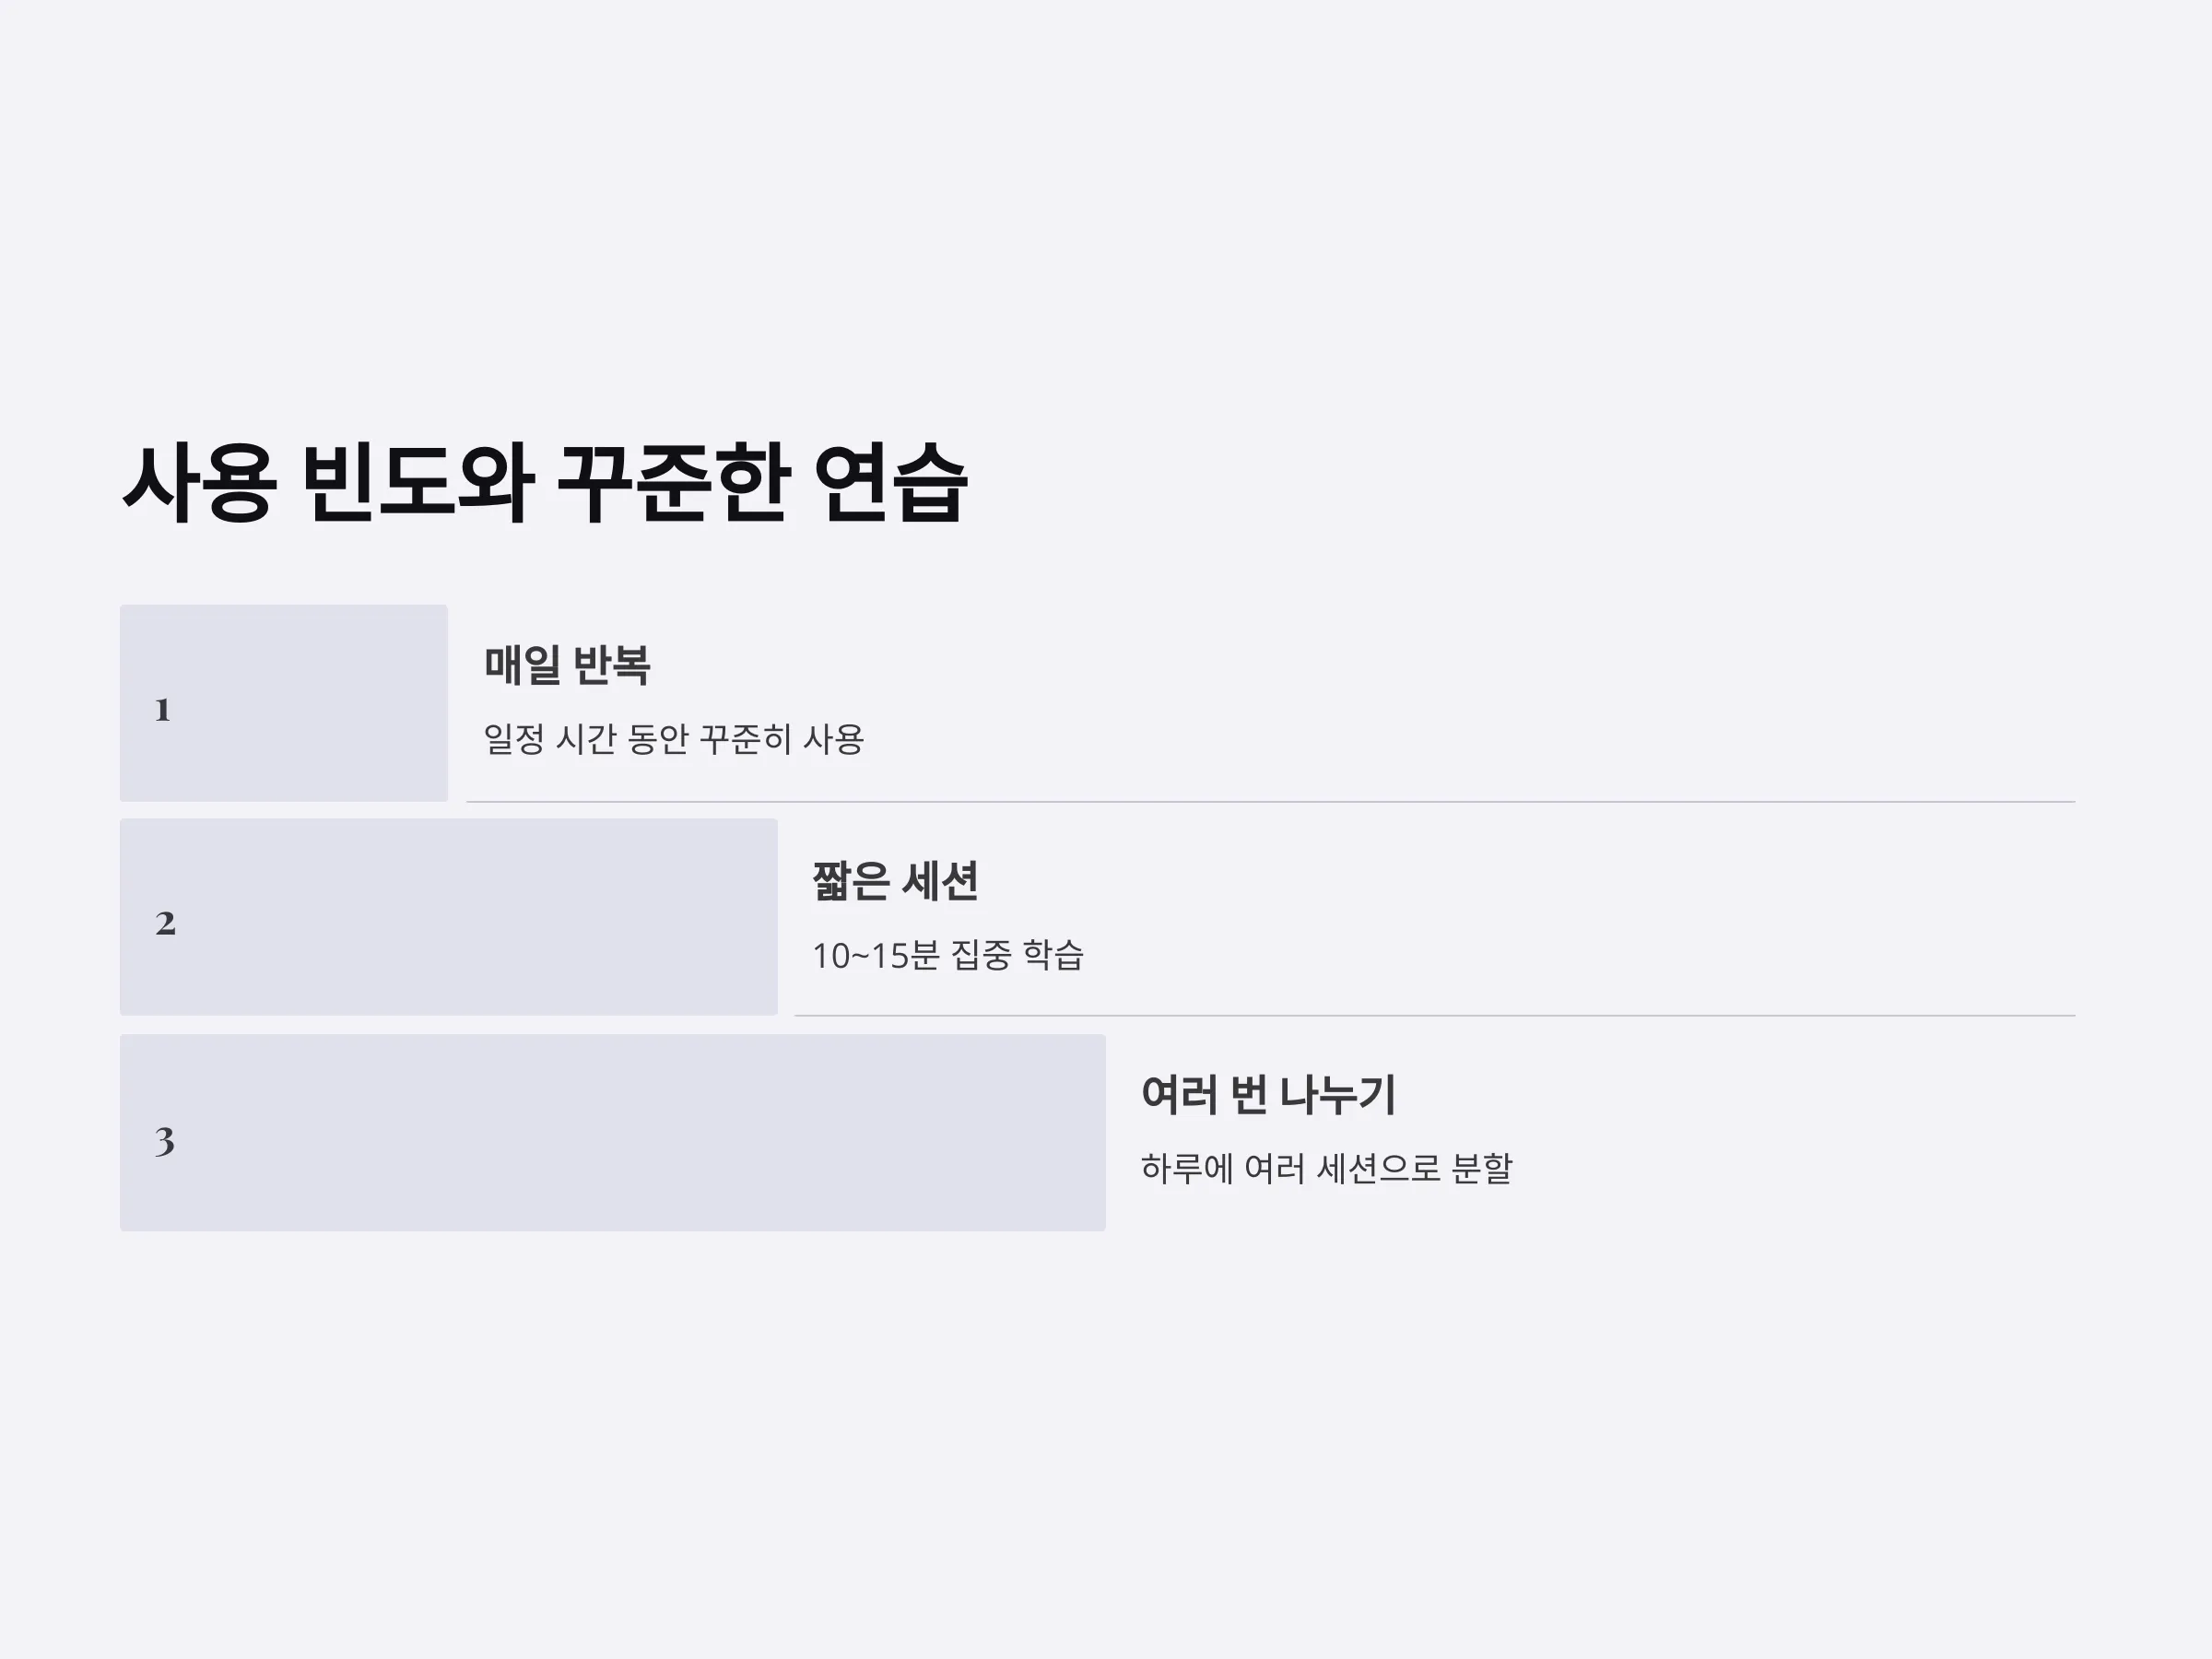Click the 짧은 세션 heading

pyautogui.click(x=895, y=881)
